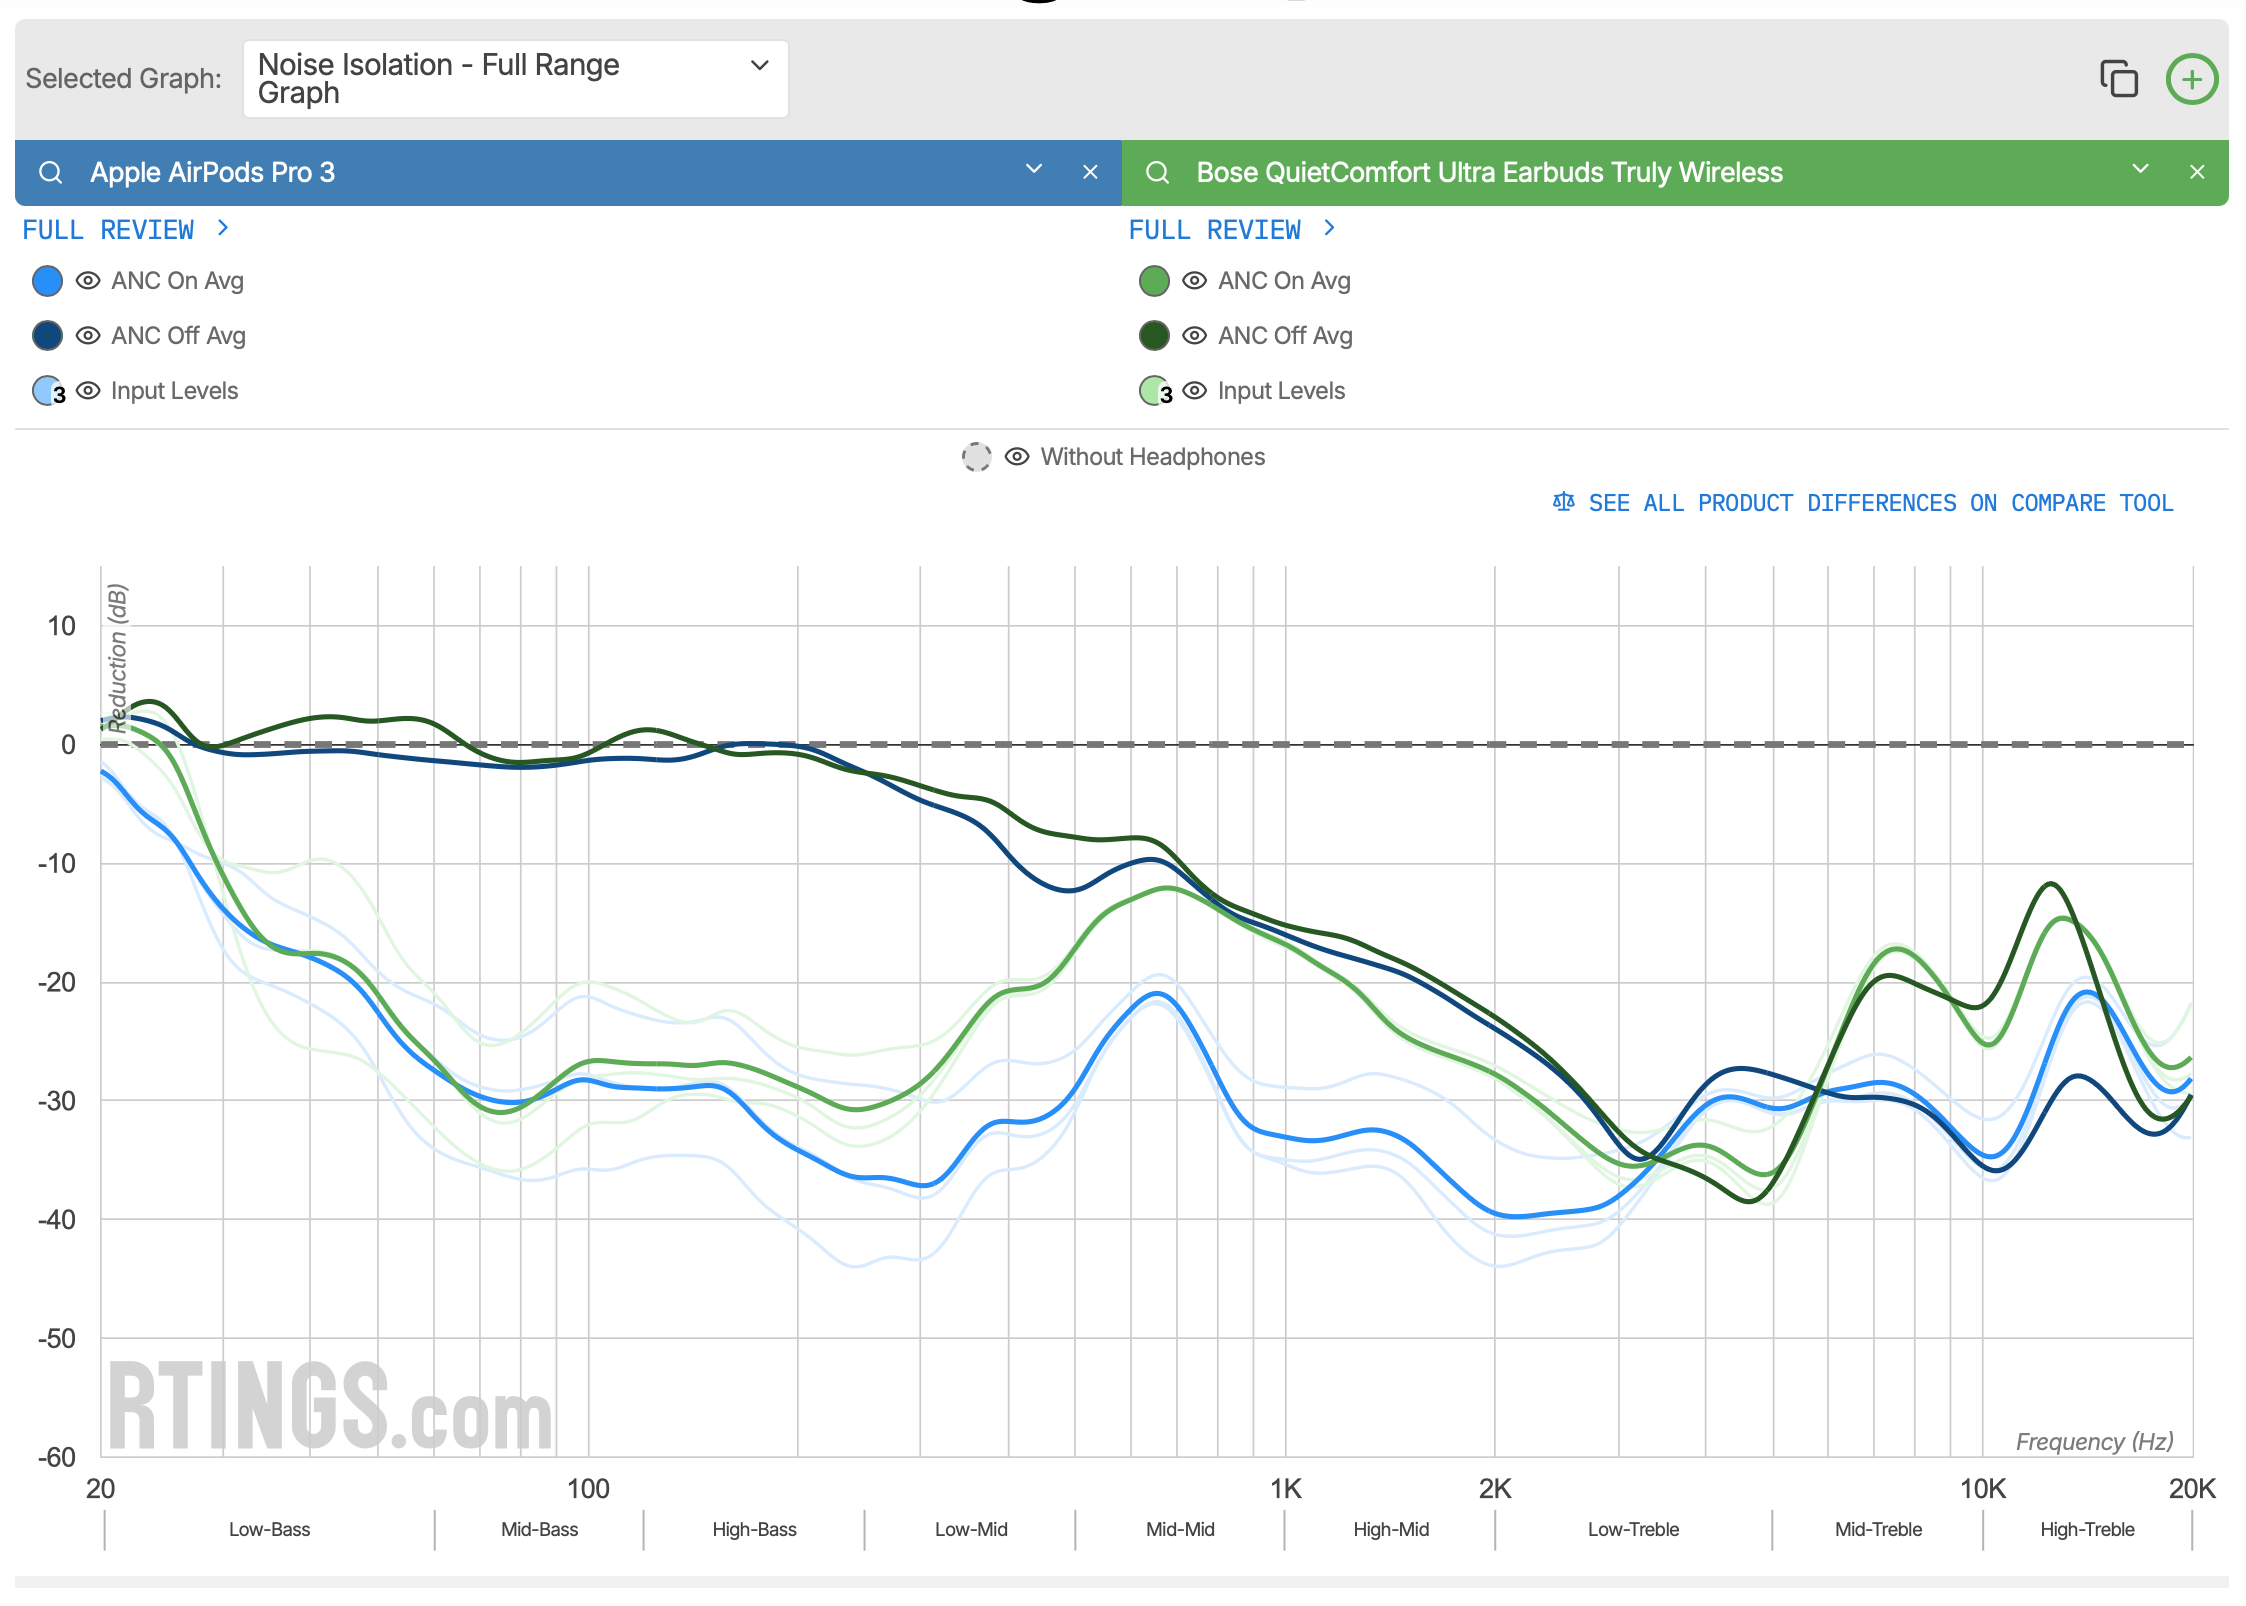
Task: Hide Bose ANC Off Avg via eye icon
Action: (1194, 336)
